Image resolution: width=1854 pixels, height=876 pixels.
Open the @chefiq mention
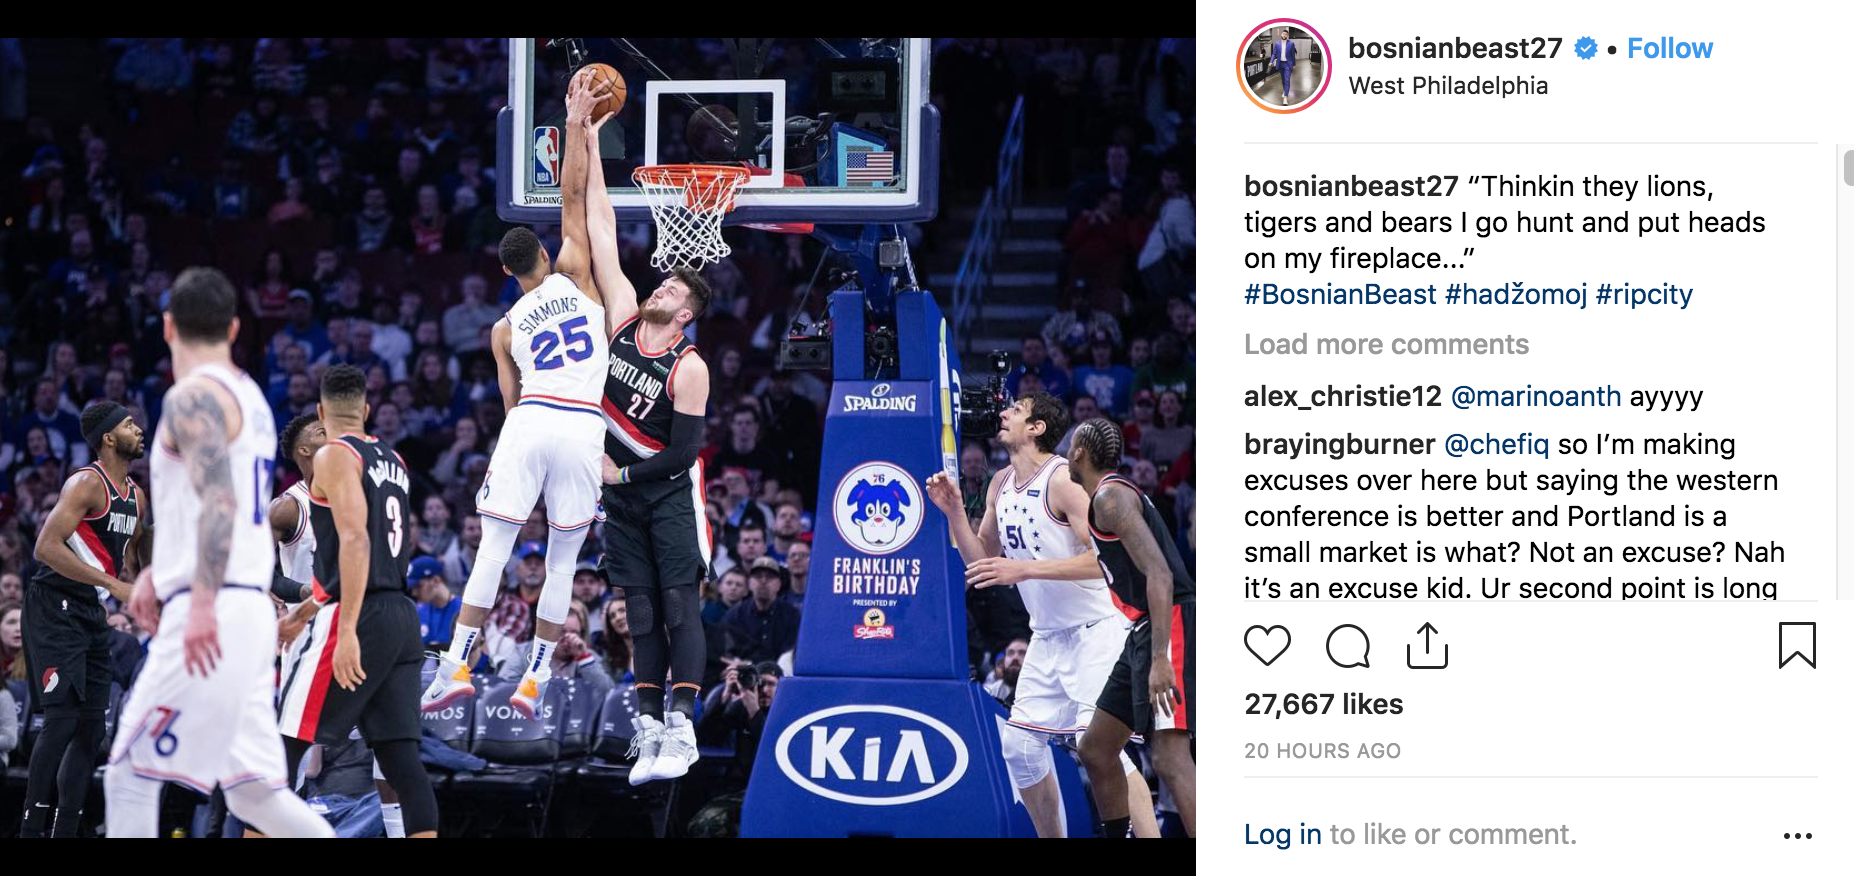(x=1497, y=444)
